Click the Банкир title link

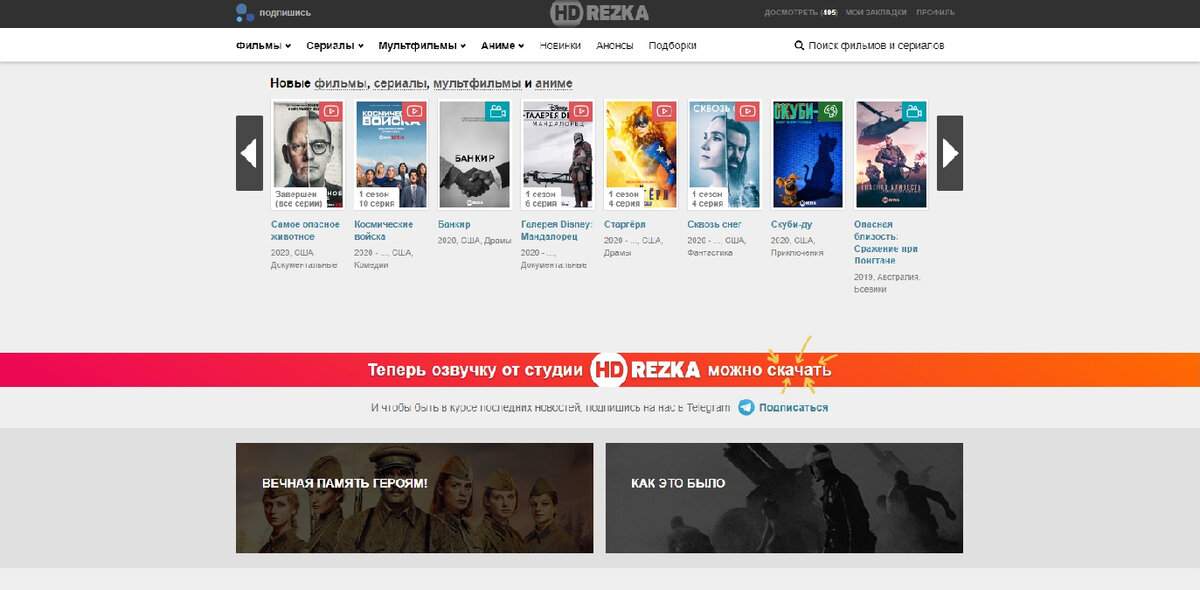454,225
